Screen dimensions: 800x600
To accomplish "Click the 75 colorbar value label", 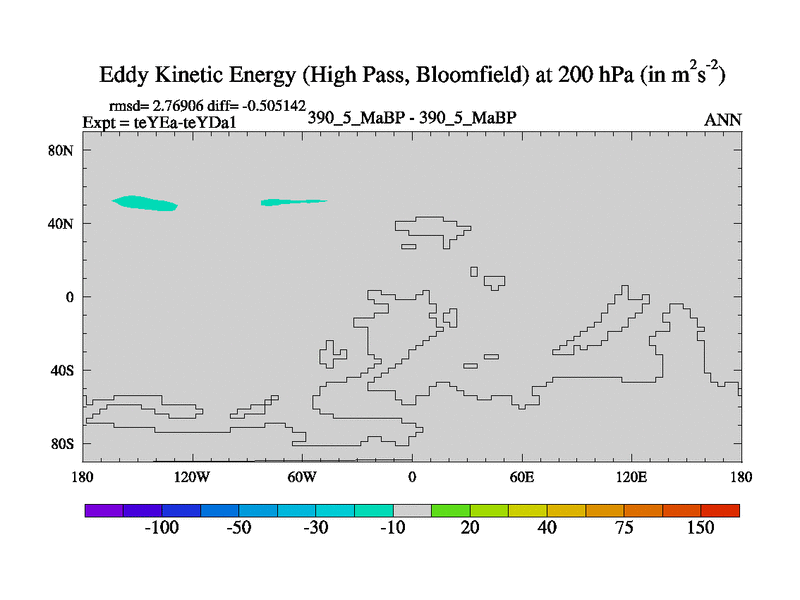I will pos(624,528).
